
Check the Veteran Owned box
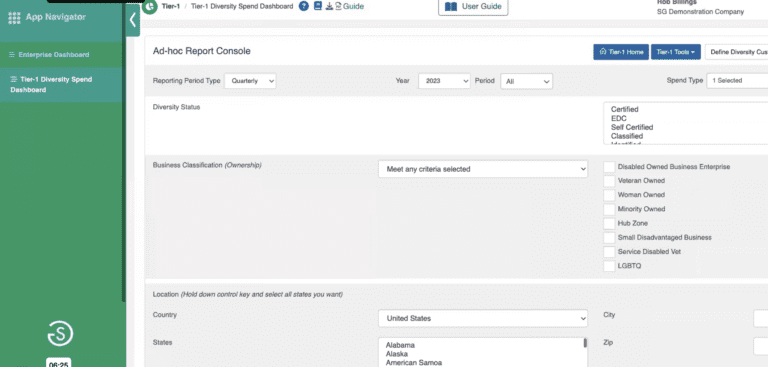coord(609,181)
